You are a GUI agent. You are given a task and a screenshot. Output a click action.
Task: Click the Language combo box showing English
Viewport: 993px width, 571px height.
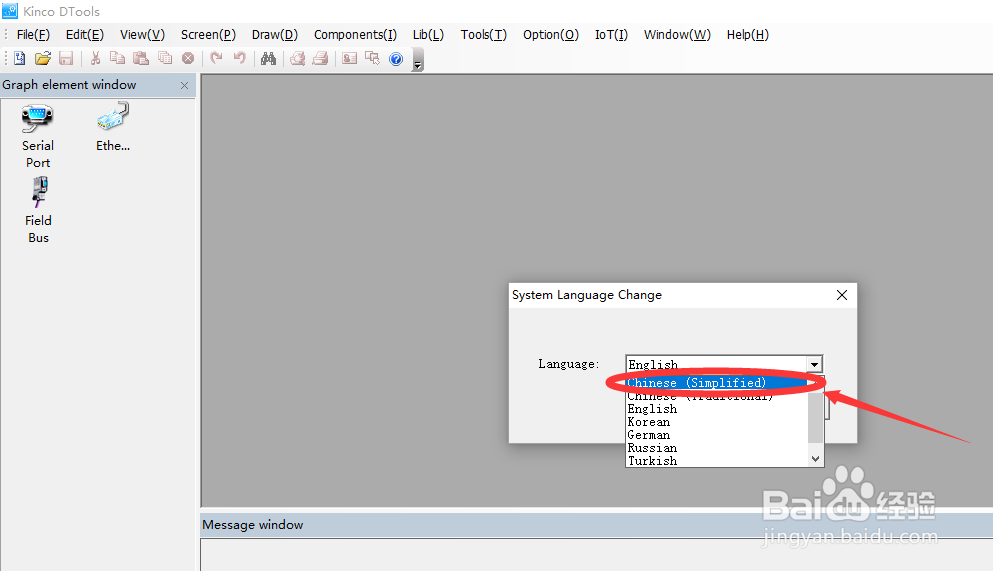[x=724, y=364]
